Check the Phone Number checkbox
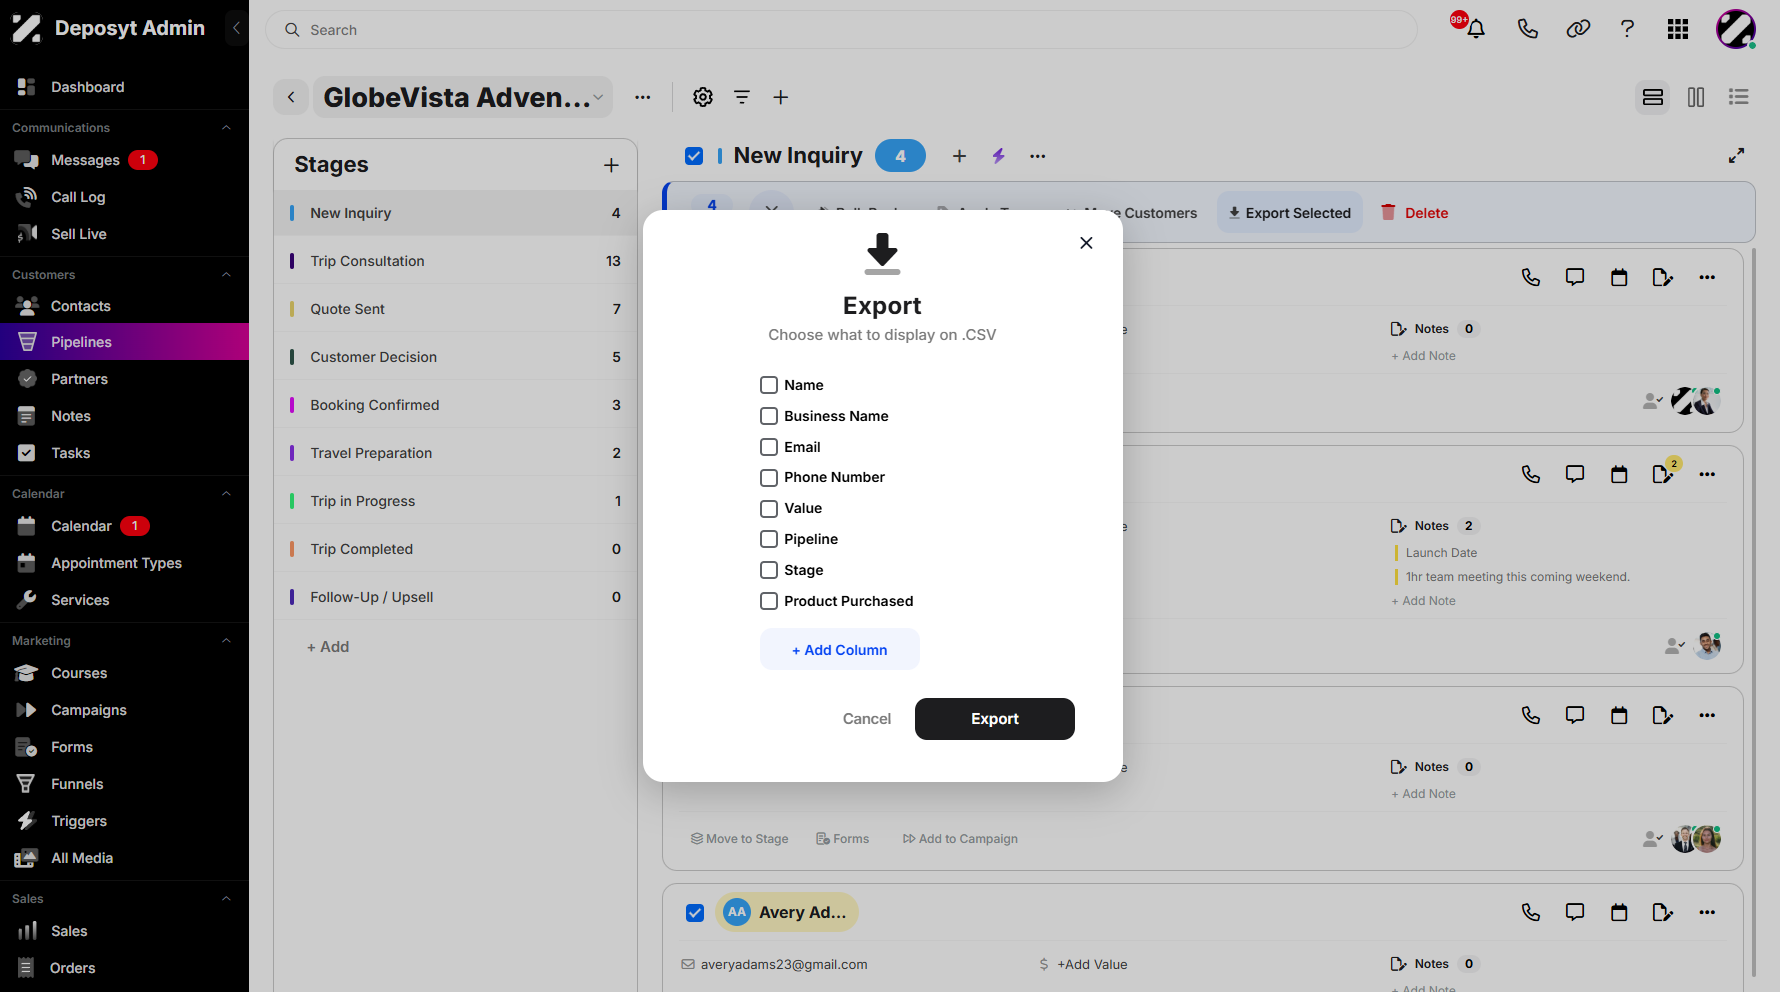 click(x=769, y=477)
